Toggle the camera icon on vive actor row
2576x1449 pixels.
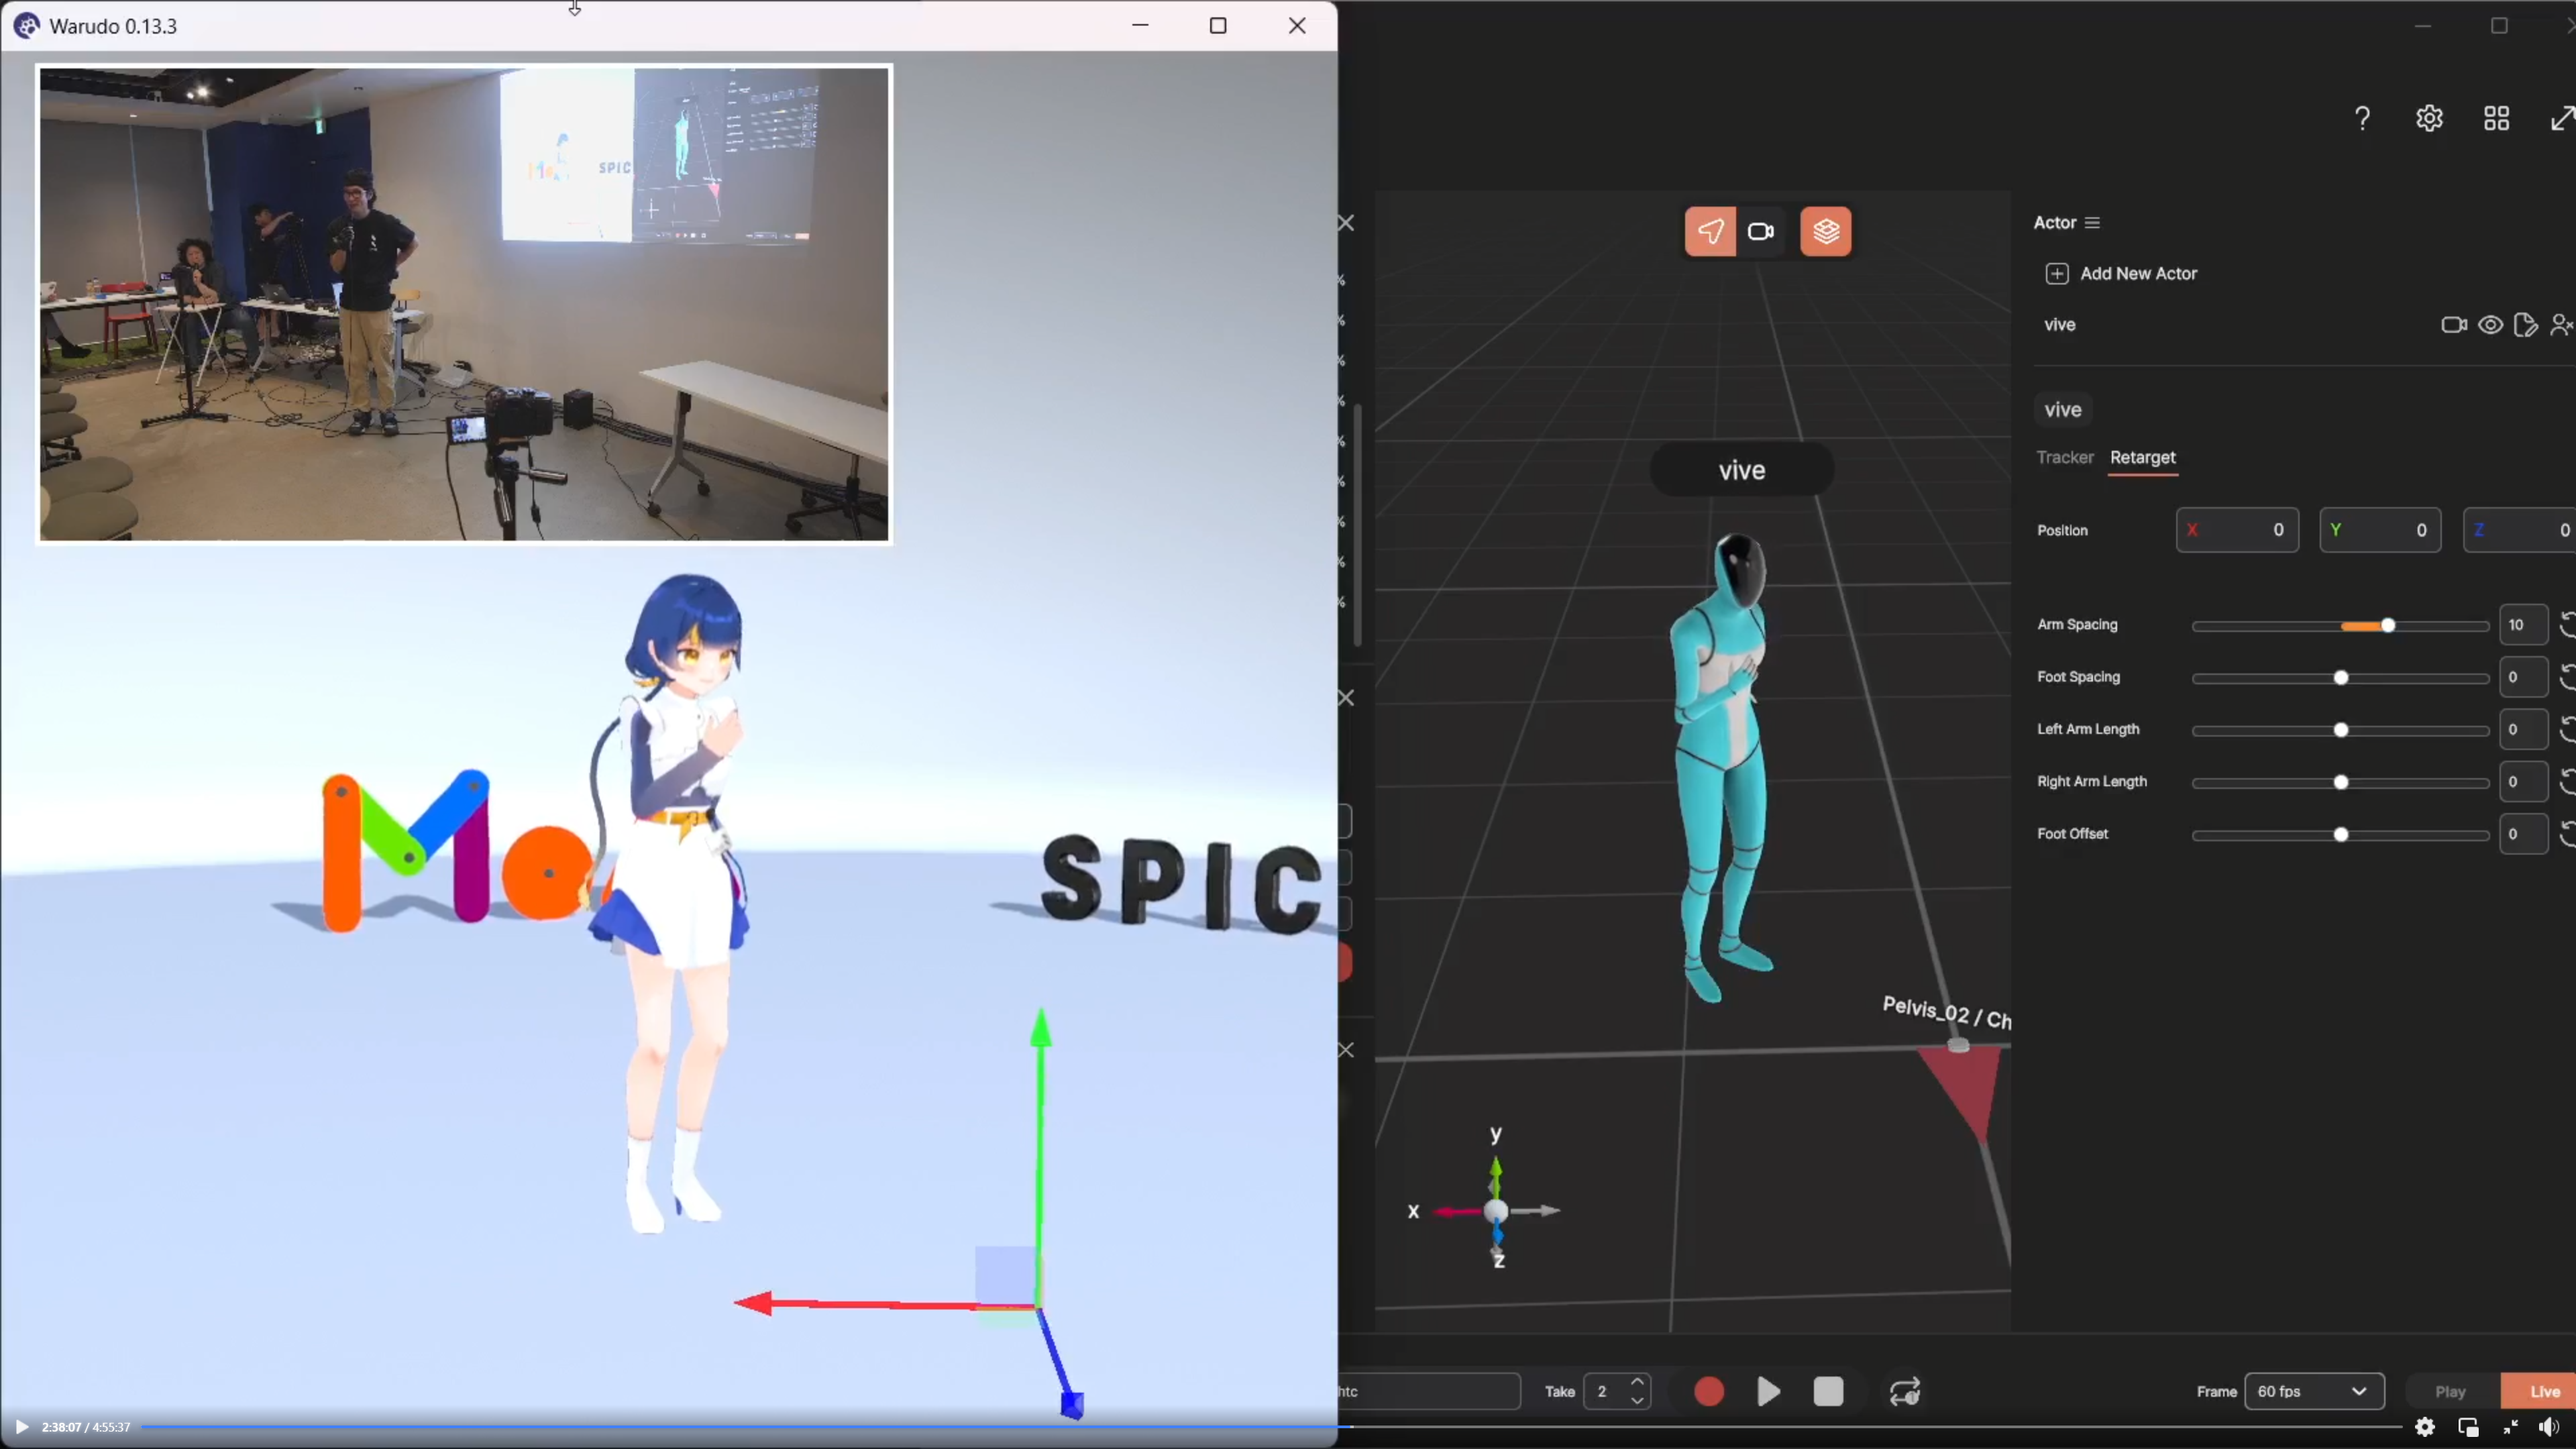pyautogui.click(x=2454, y=325)
